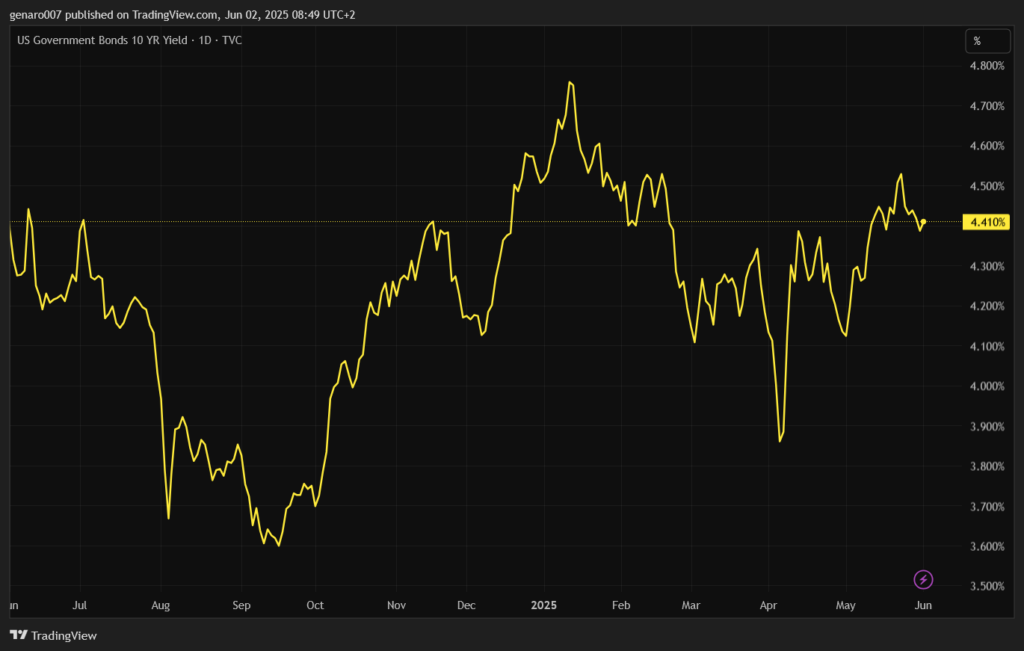Click the Apr label on the time axis
The image size is (1024, 651).
[768, 605]
